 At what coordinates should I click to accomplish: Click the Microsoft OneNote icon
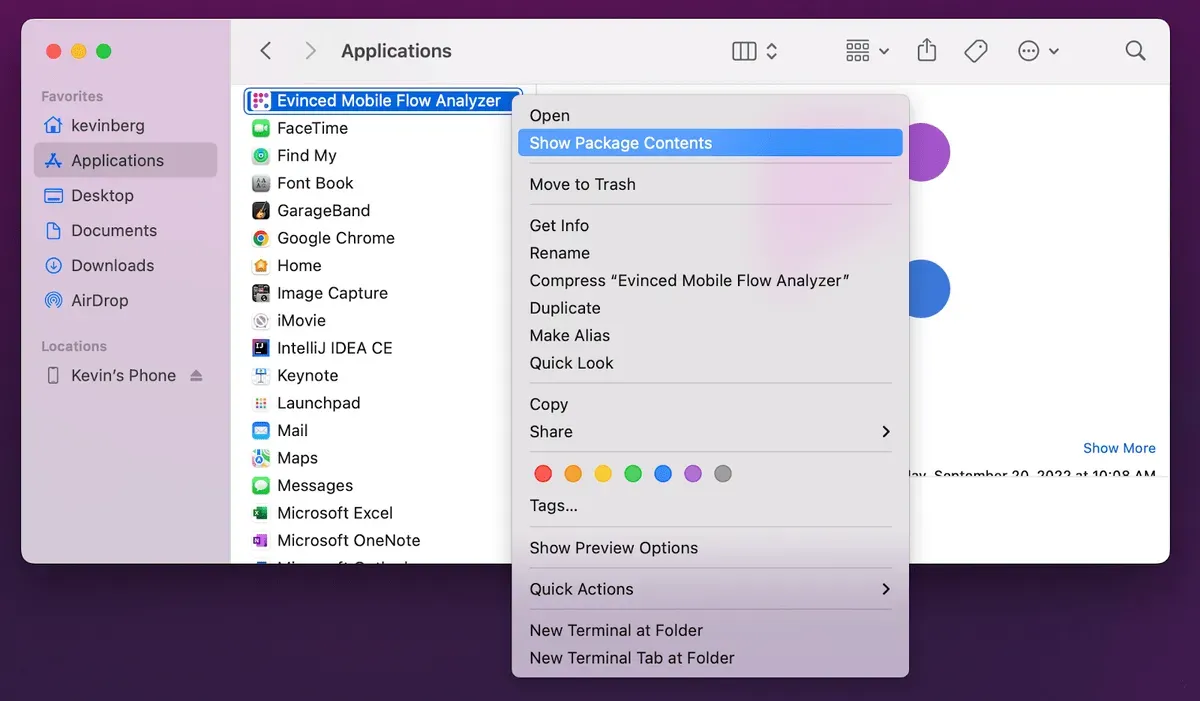click(260, 541)
